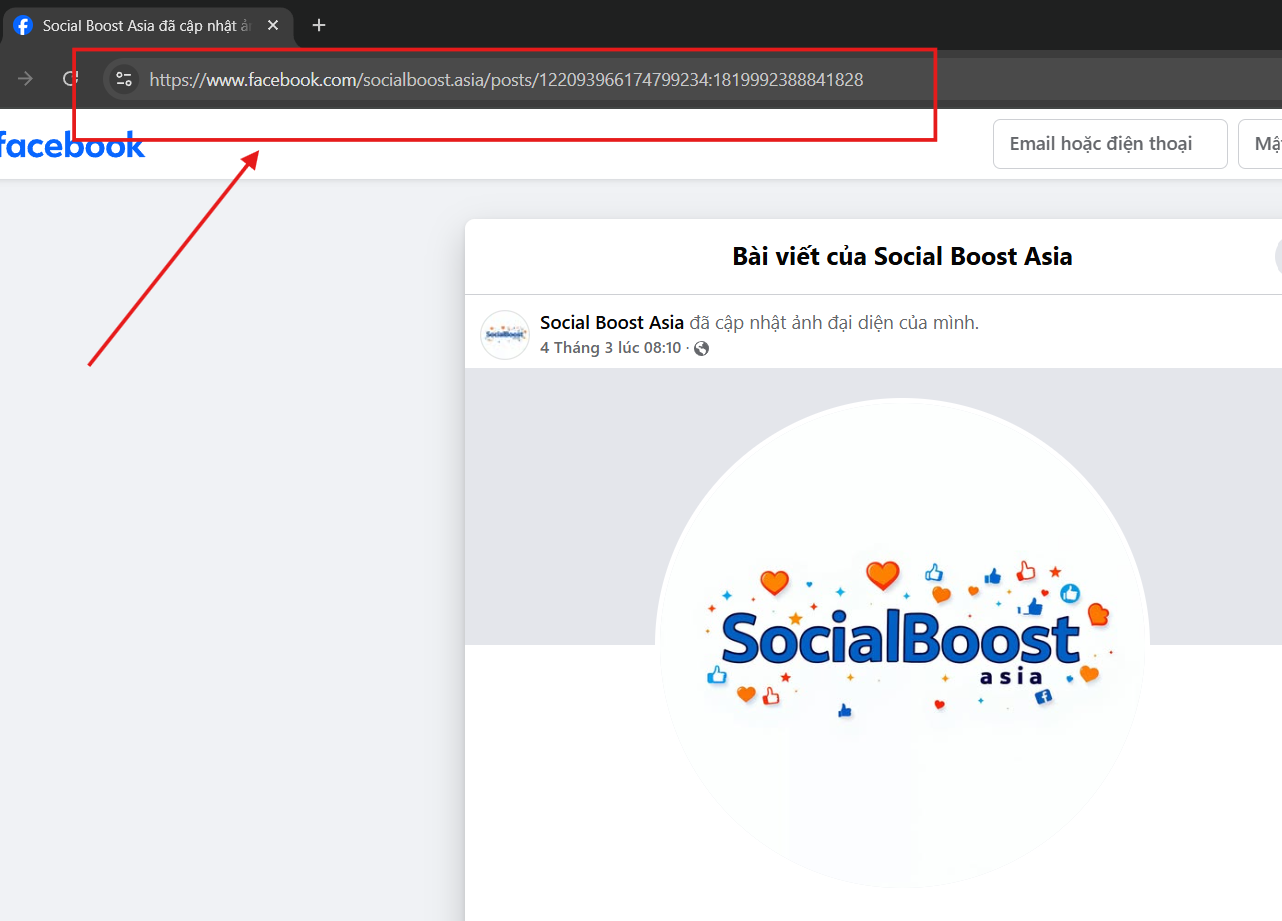Reload the current page
The image size is (1282, 921).
[x=69, y=79]
